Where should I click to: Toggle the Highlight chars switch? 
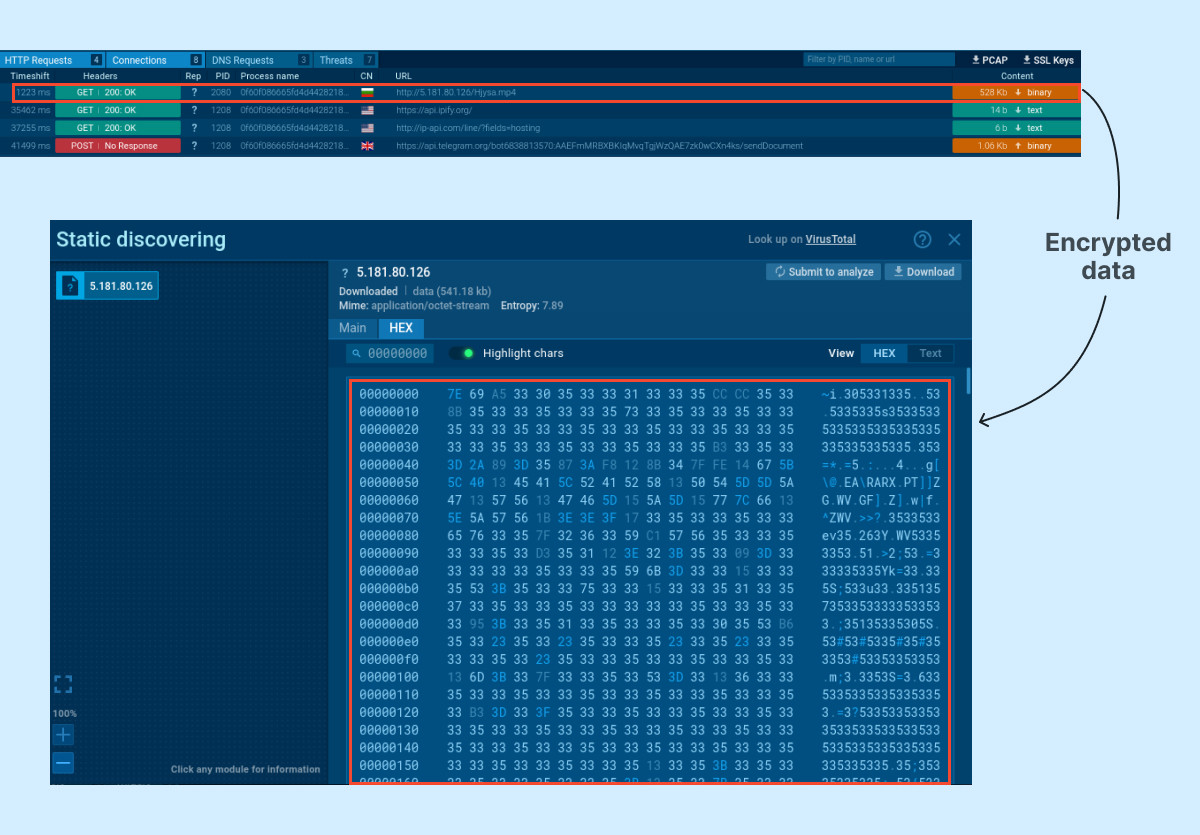click(x=461, y=353)
